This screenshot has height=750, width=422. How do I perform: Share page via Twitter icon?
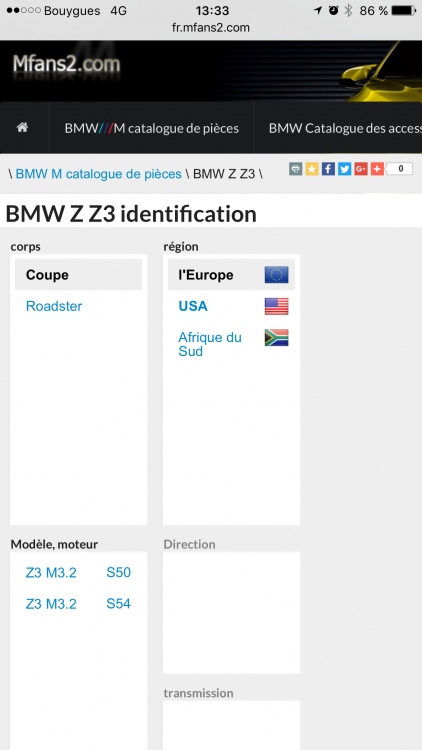344,169
